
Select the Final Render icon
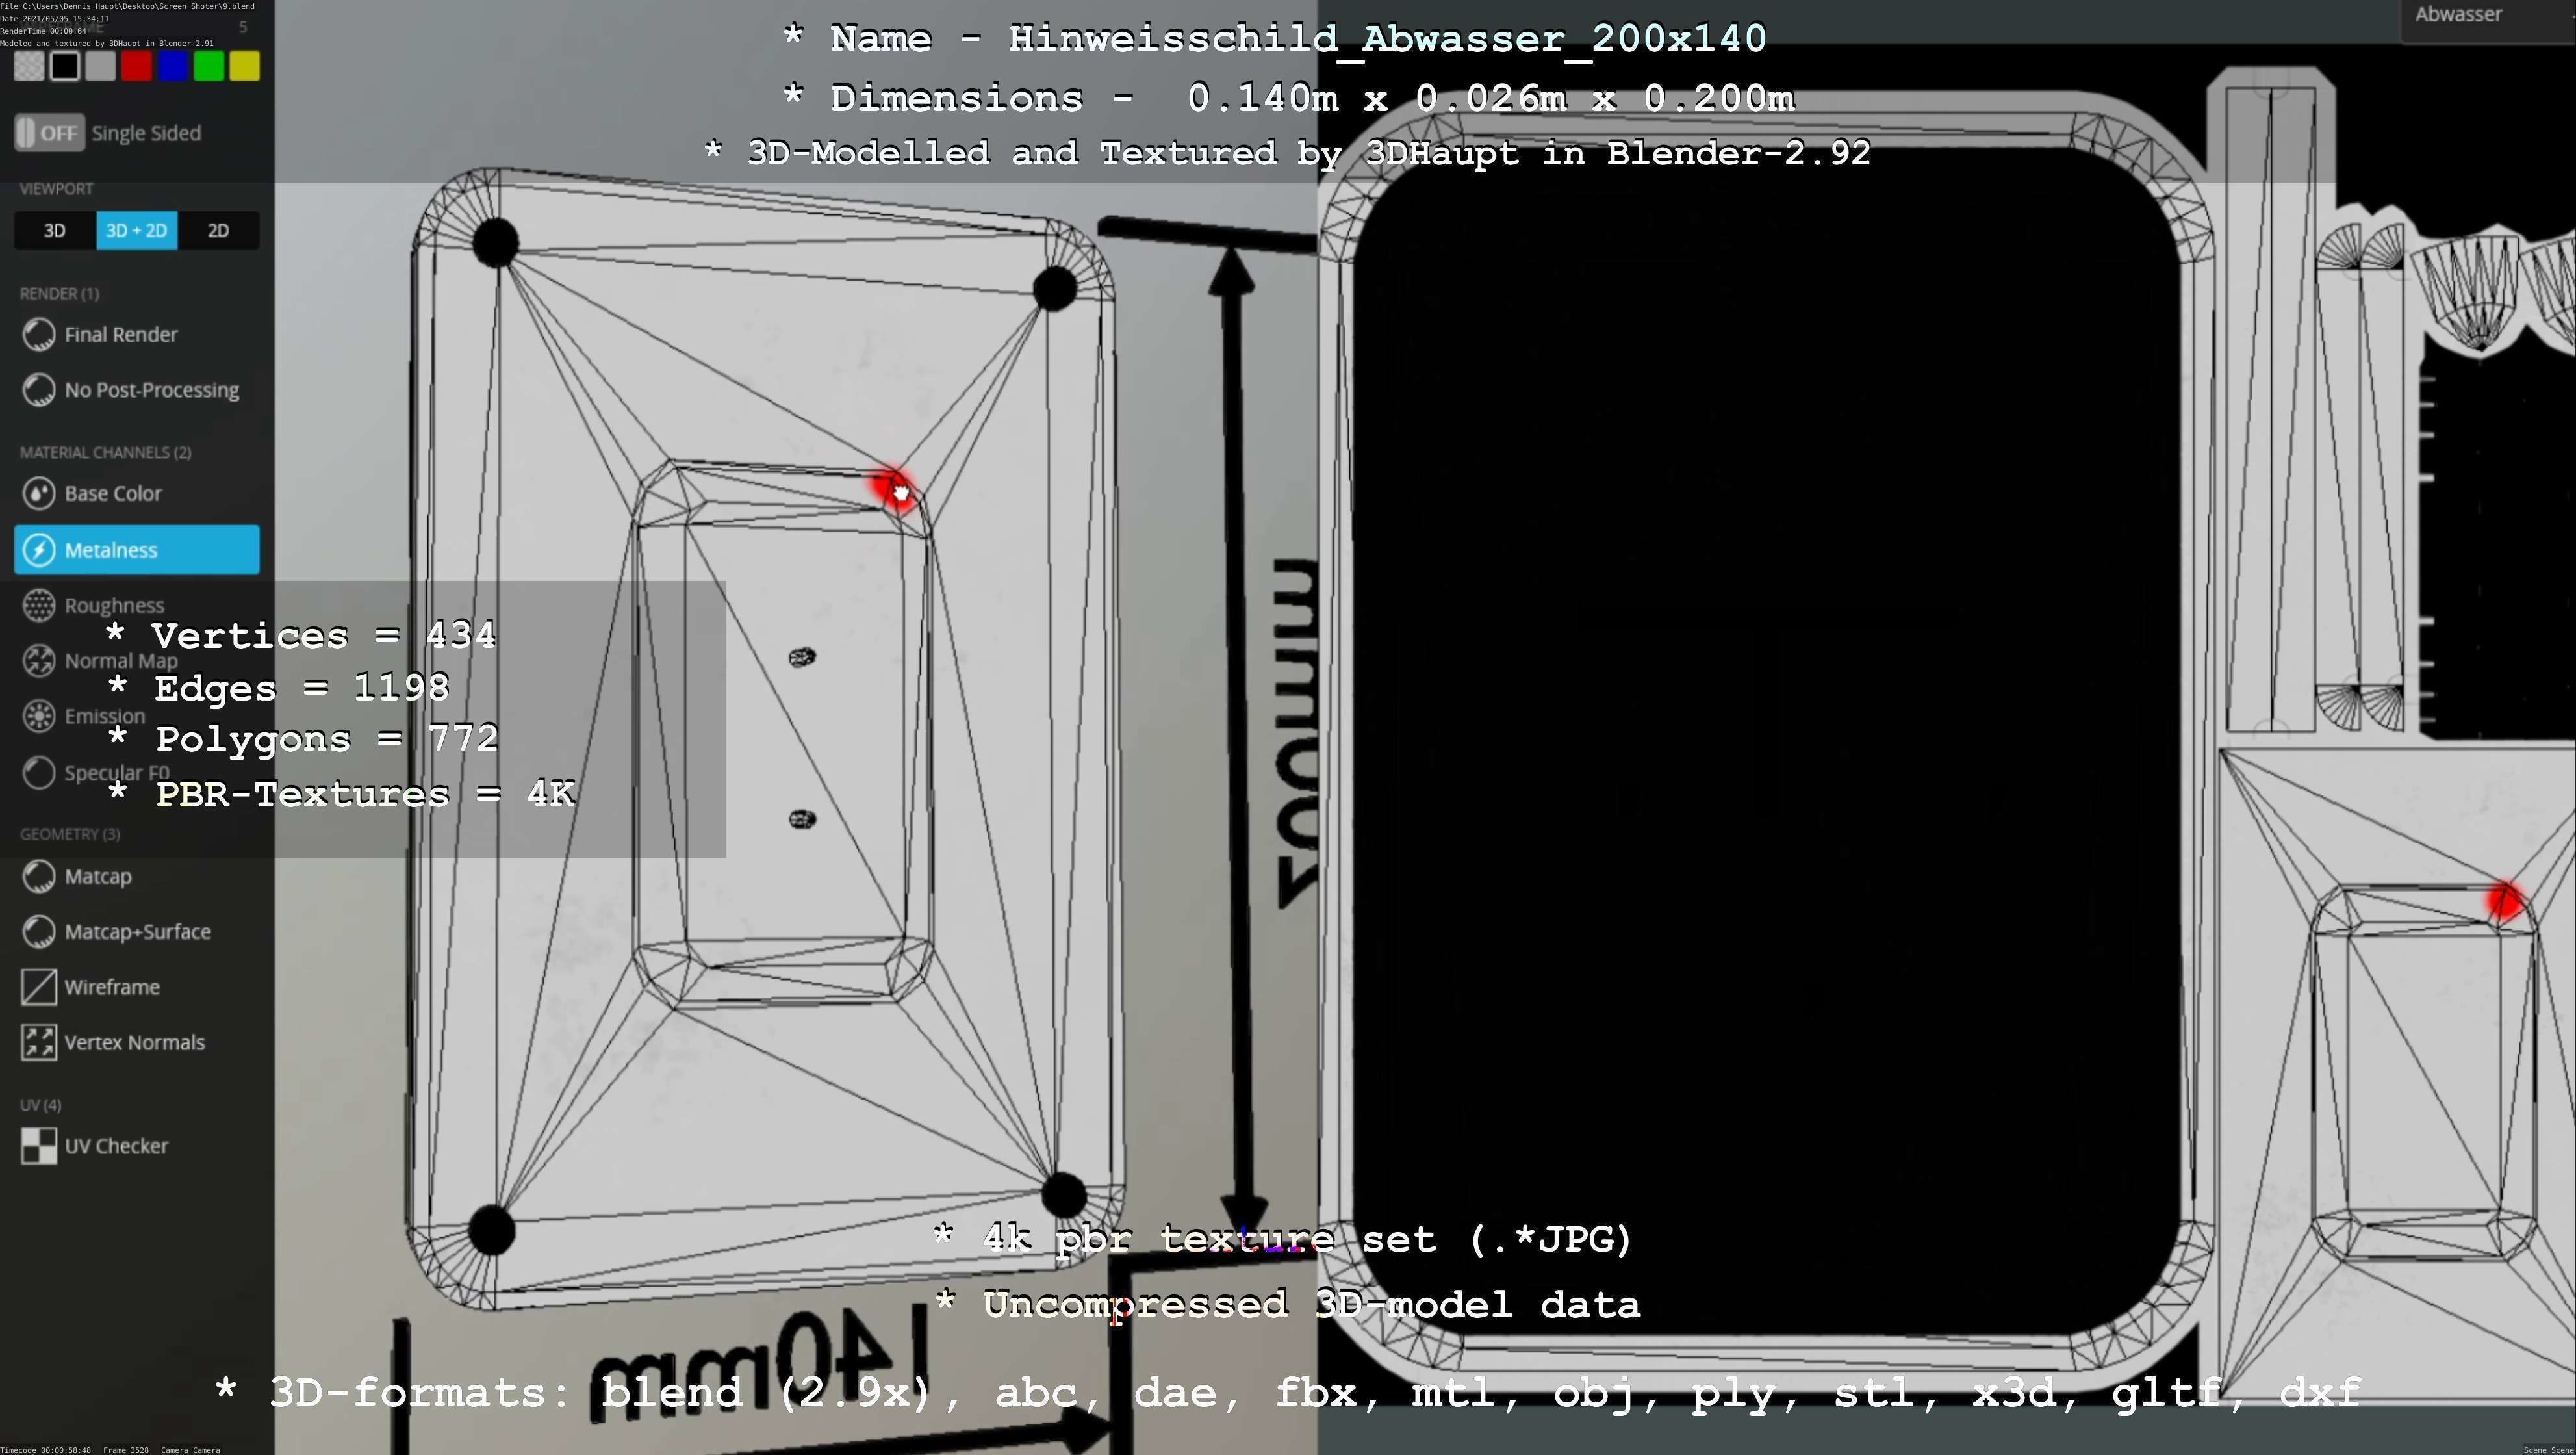pyautogui.click(x=39, y=335)
